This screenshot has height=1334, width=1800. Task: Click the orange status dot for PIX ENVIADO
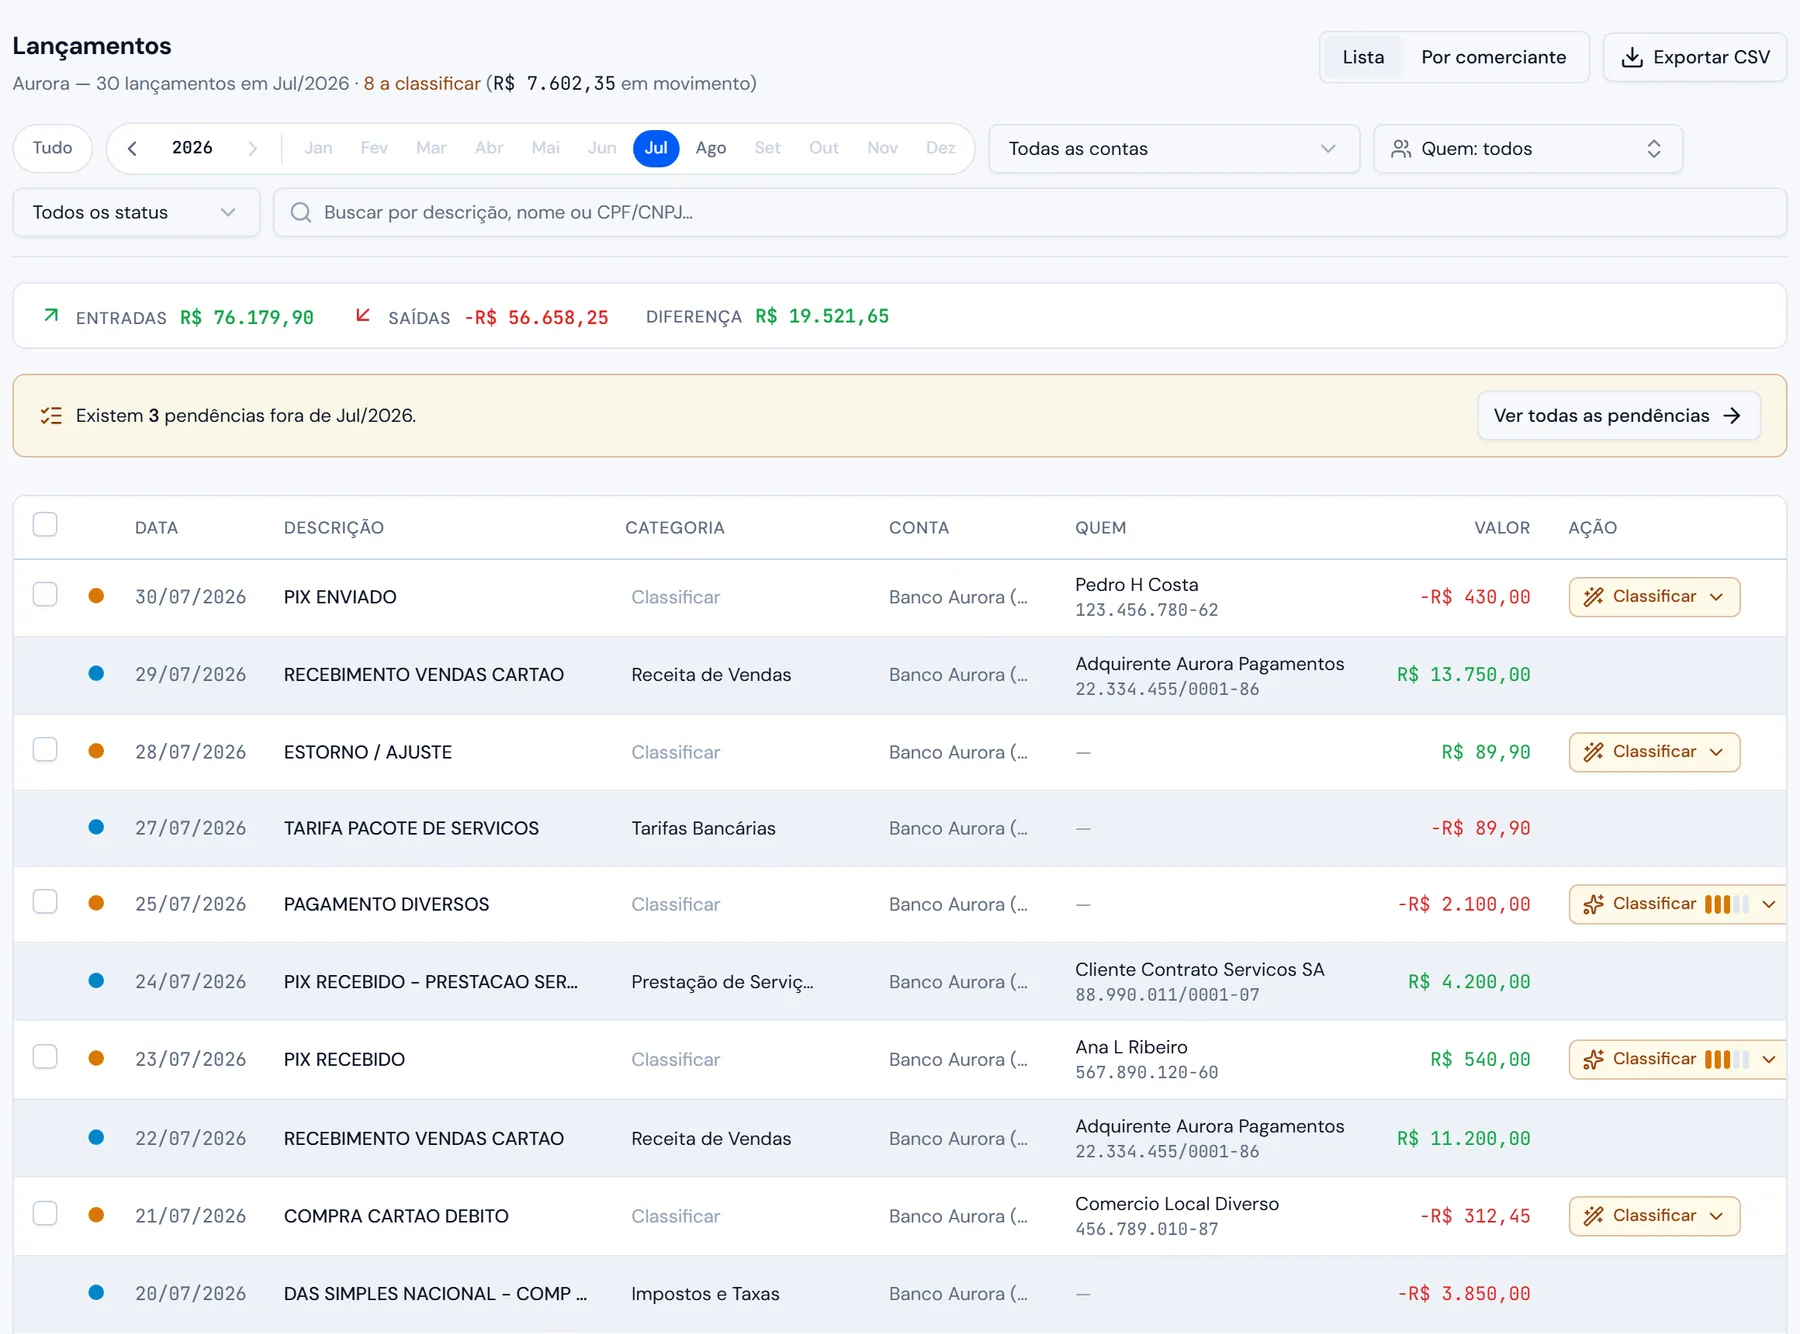[96, 596]
